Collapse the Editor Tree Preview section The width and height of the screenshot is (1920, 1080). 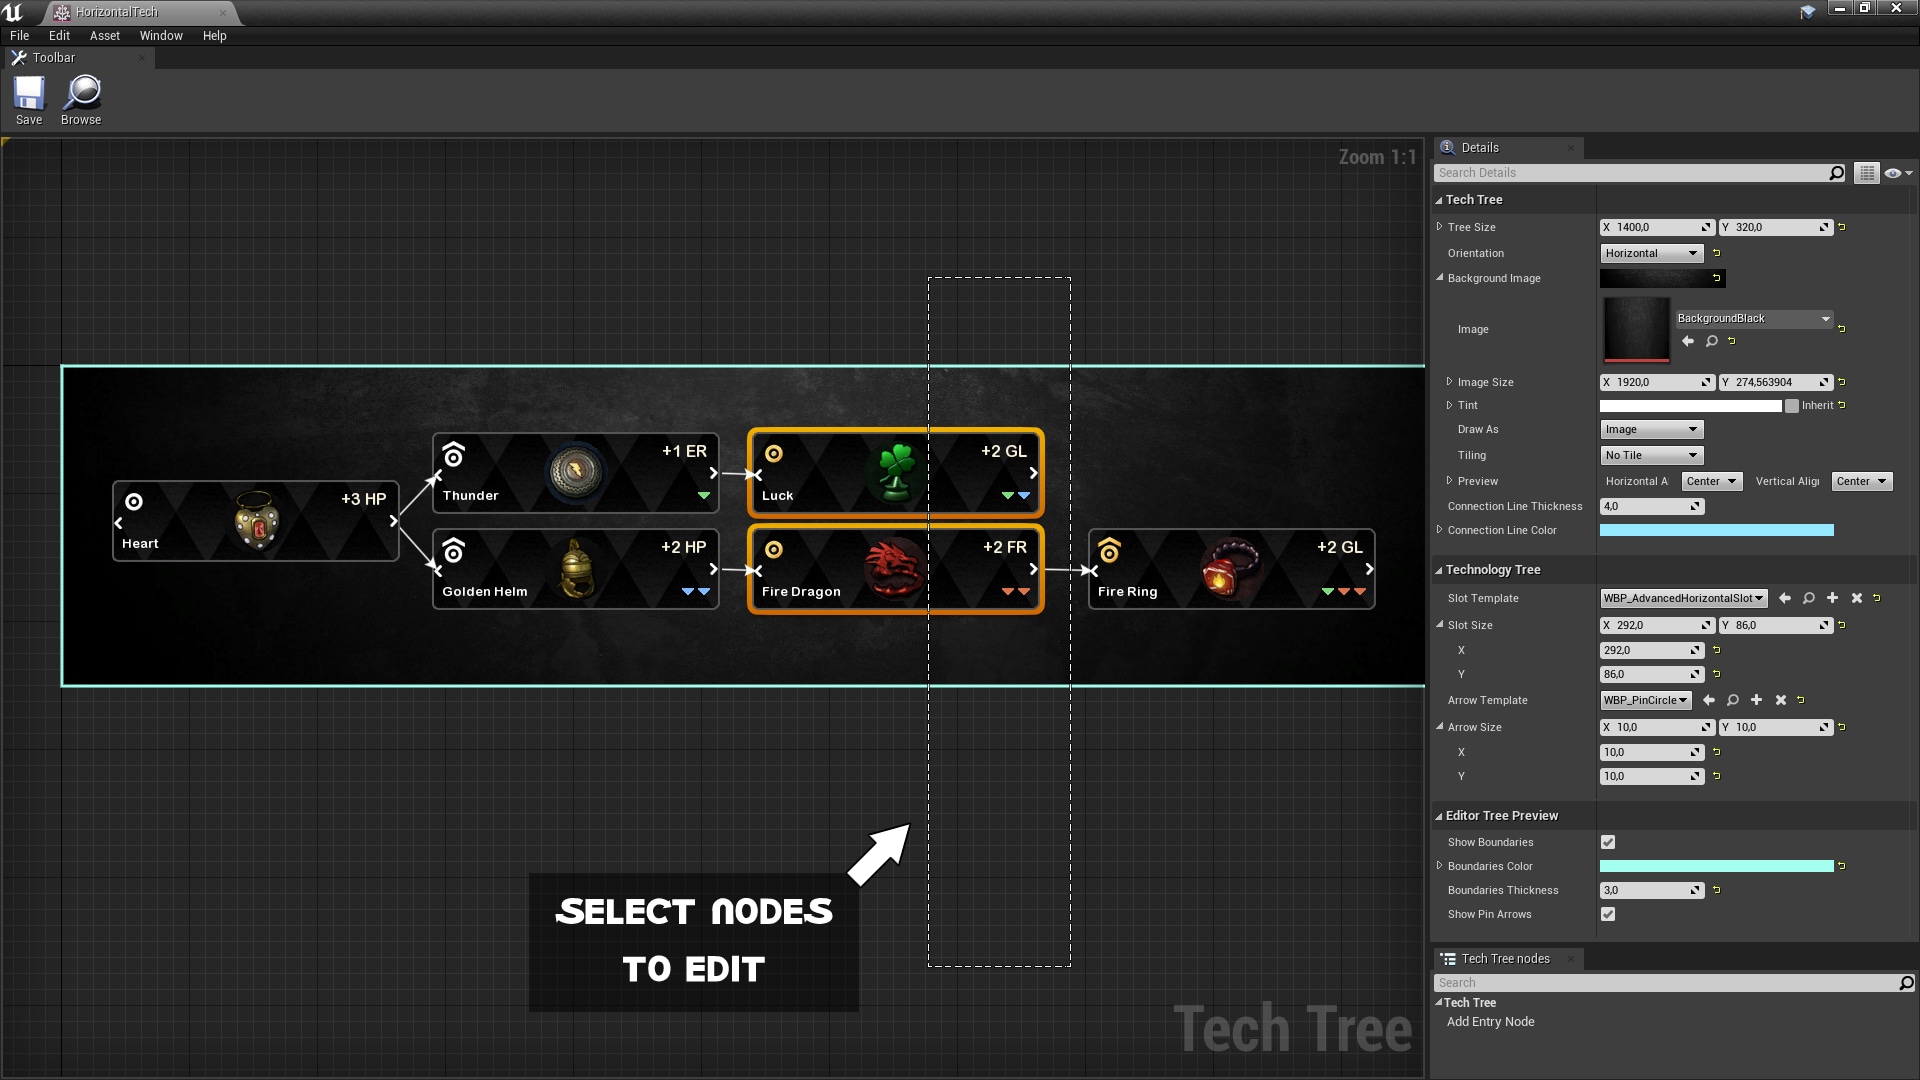coord(1440,815)
